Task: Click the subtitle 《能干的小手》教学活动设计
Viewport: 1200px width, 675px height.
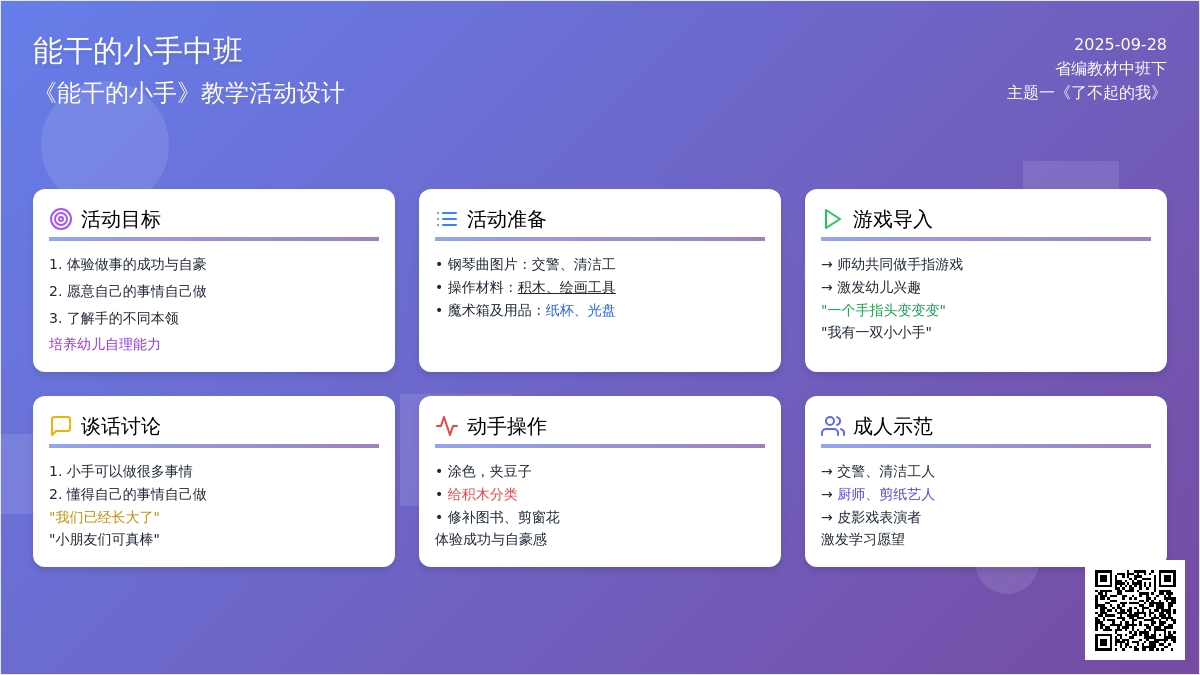Action: 189,93
